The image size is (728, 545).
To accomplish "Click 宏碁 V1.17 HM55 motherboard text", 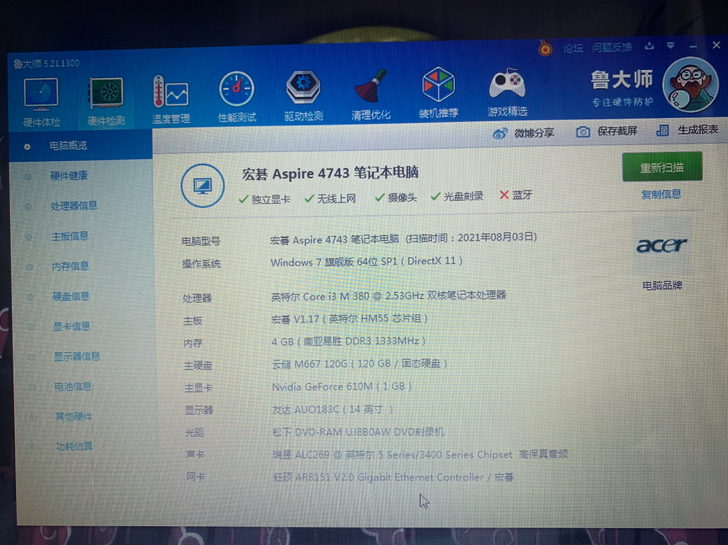I will click(349, 319).
